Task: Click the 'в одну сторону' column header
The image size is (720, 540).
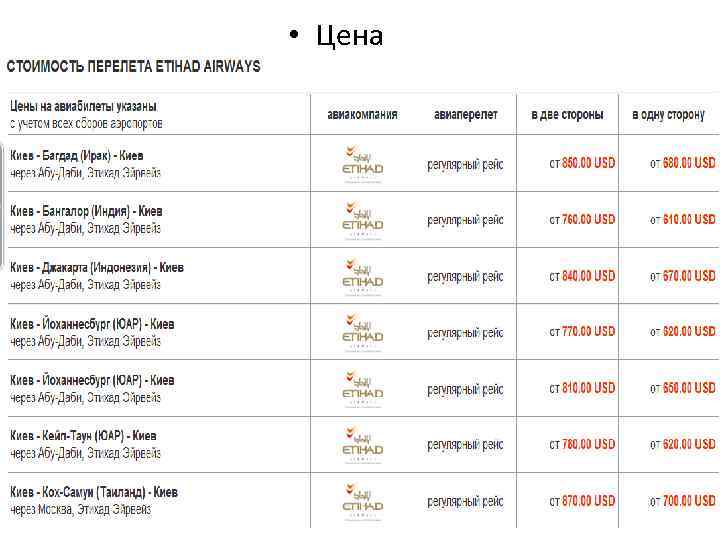Action: tap(668, 115)
